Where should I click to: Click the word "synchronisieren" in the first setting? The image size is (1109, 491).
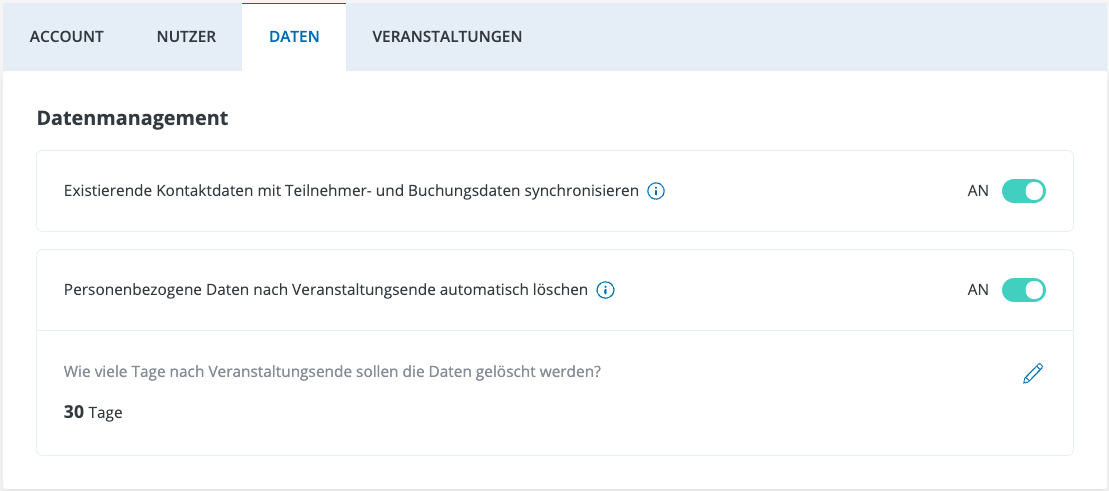click(x=581, y=191)
